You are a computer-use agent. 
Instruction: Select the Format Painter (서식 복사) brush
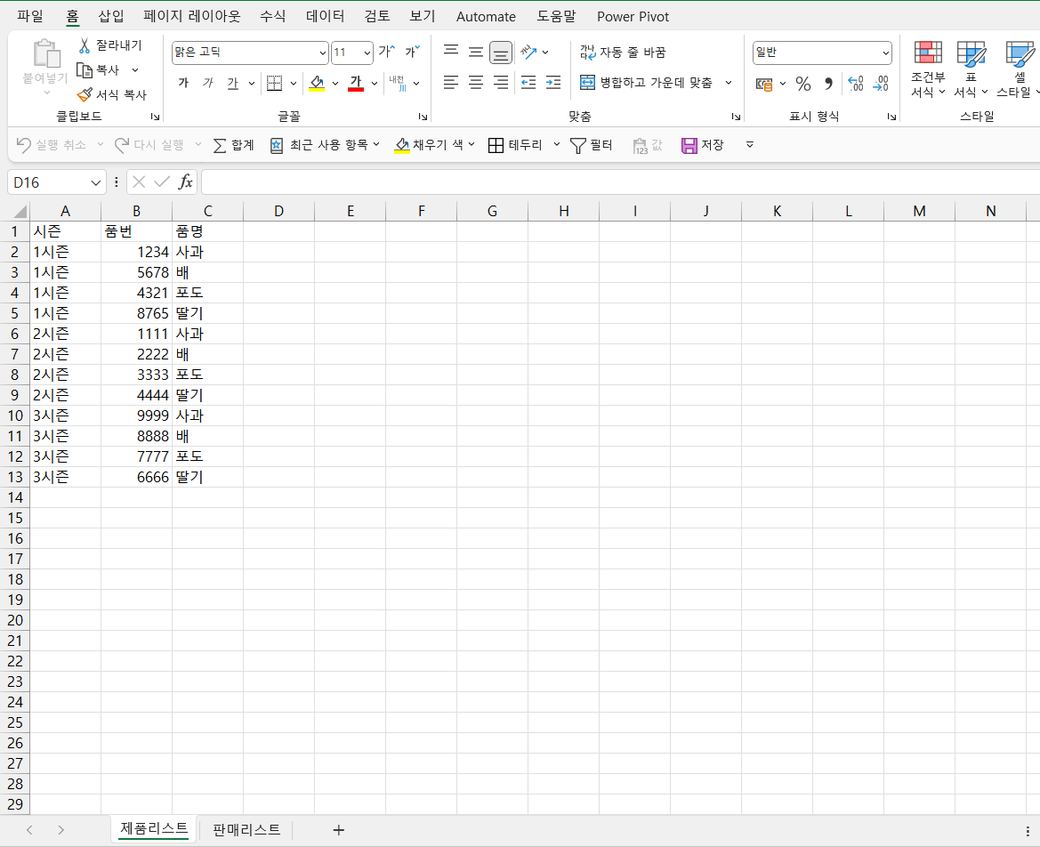point(85,95)
